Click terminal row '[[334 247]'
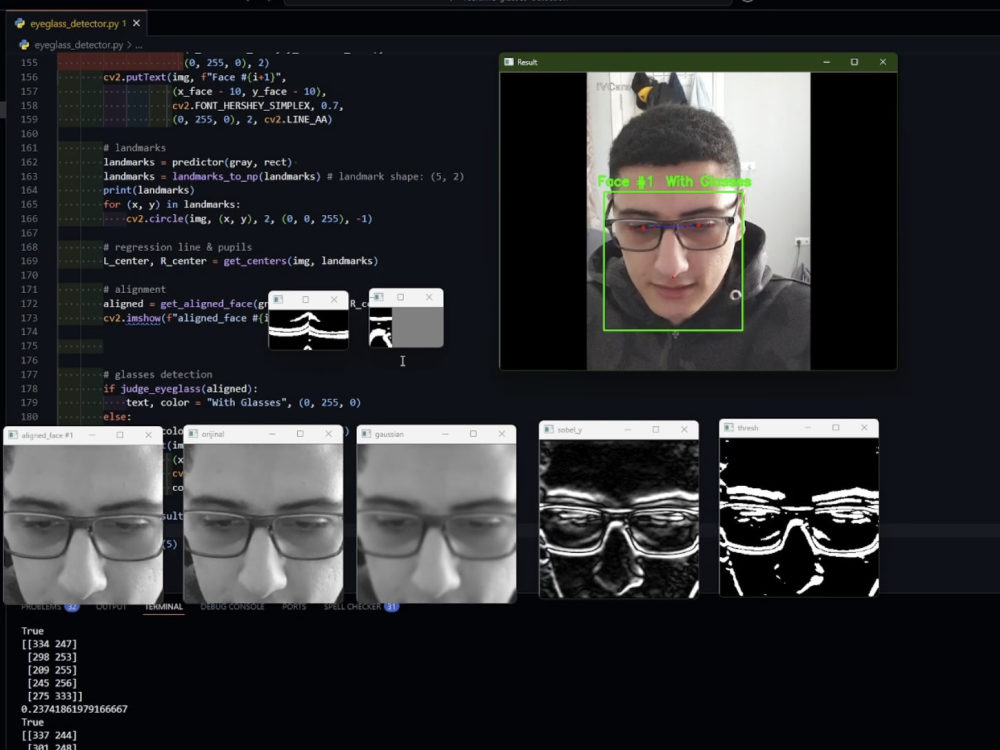 click(x=49, y=644)
